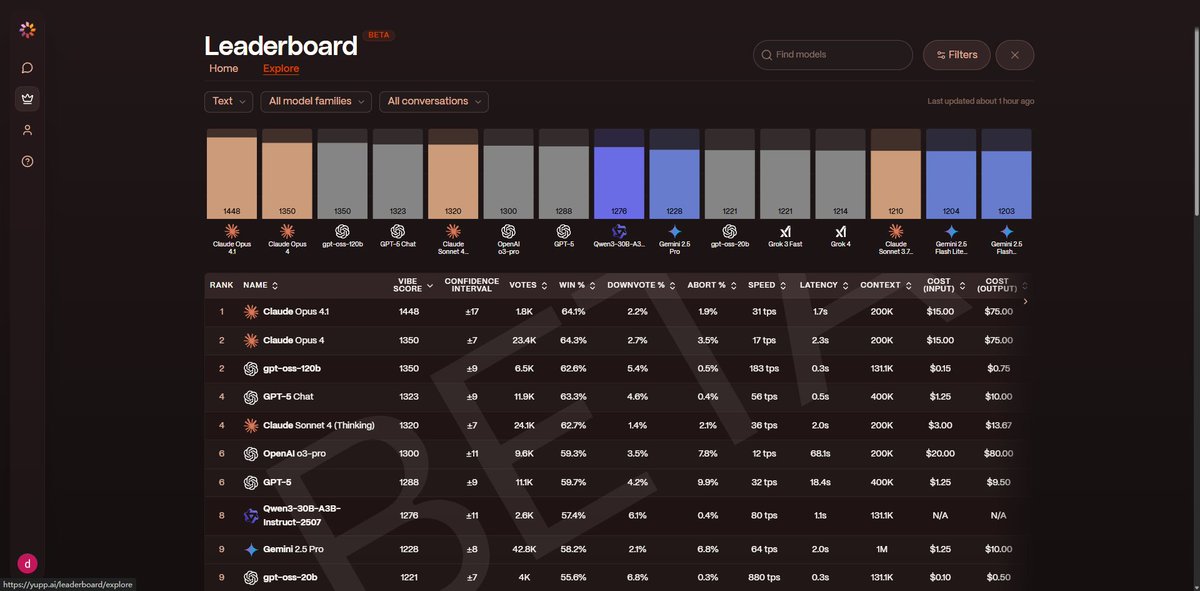Close the search bar with X button
This screenshot has height=591, width=1200.
pyautogui.click(x=1015, y=55)
